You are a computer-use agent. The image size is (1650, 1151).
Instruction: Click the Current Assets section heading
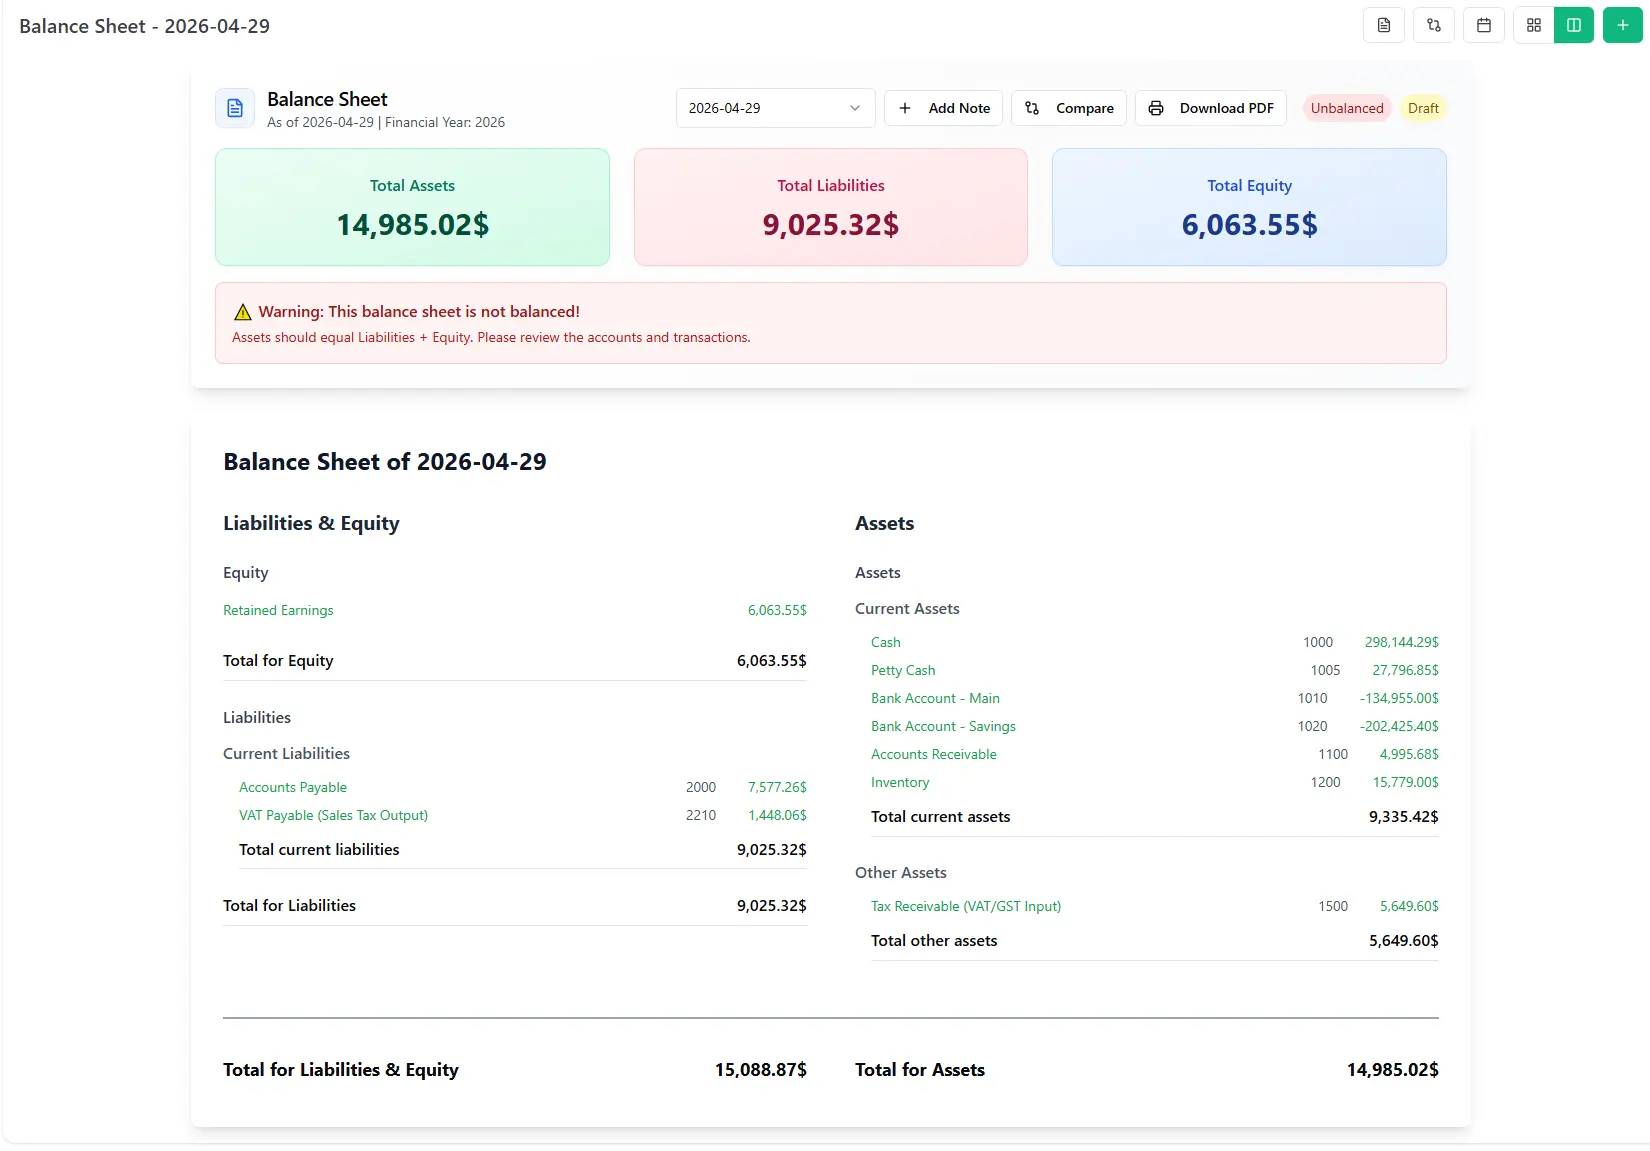907,609
